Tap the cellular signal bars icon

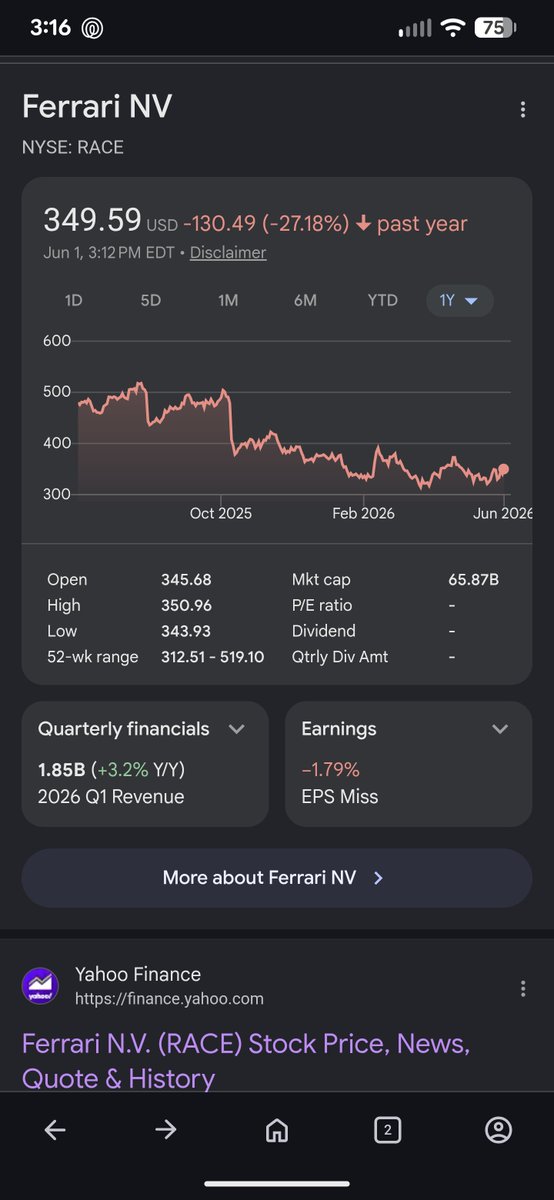coord(415,29)
